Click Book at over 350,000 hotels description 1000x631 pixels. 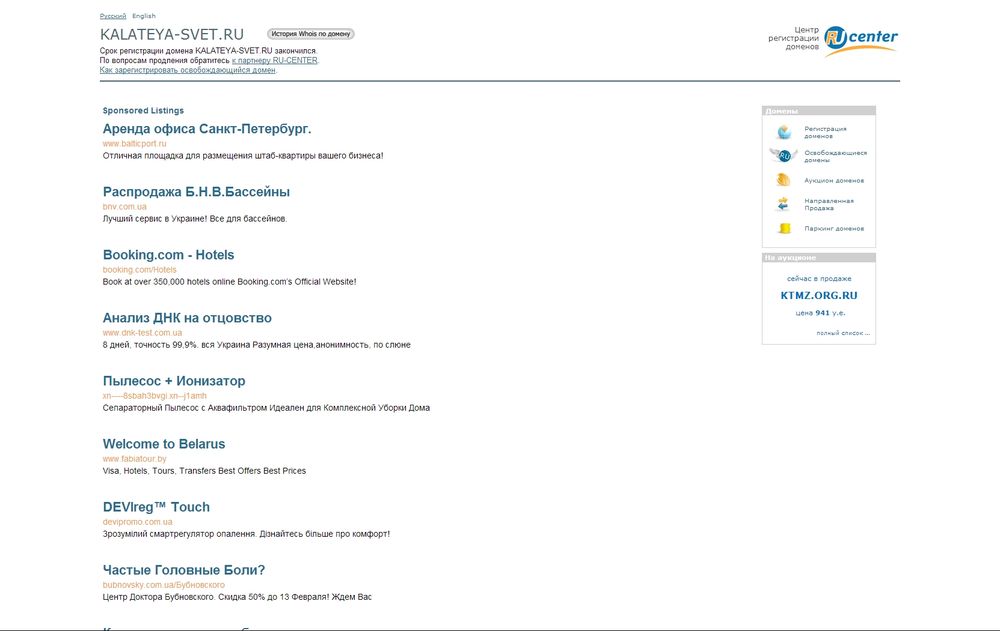click(x=230, y=282)
